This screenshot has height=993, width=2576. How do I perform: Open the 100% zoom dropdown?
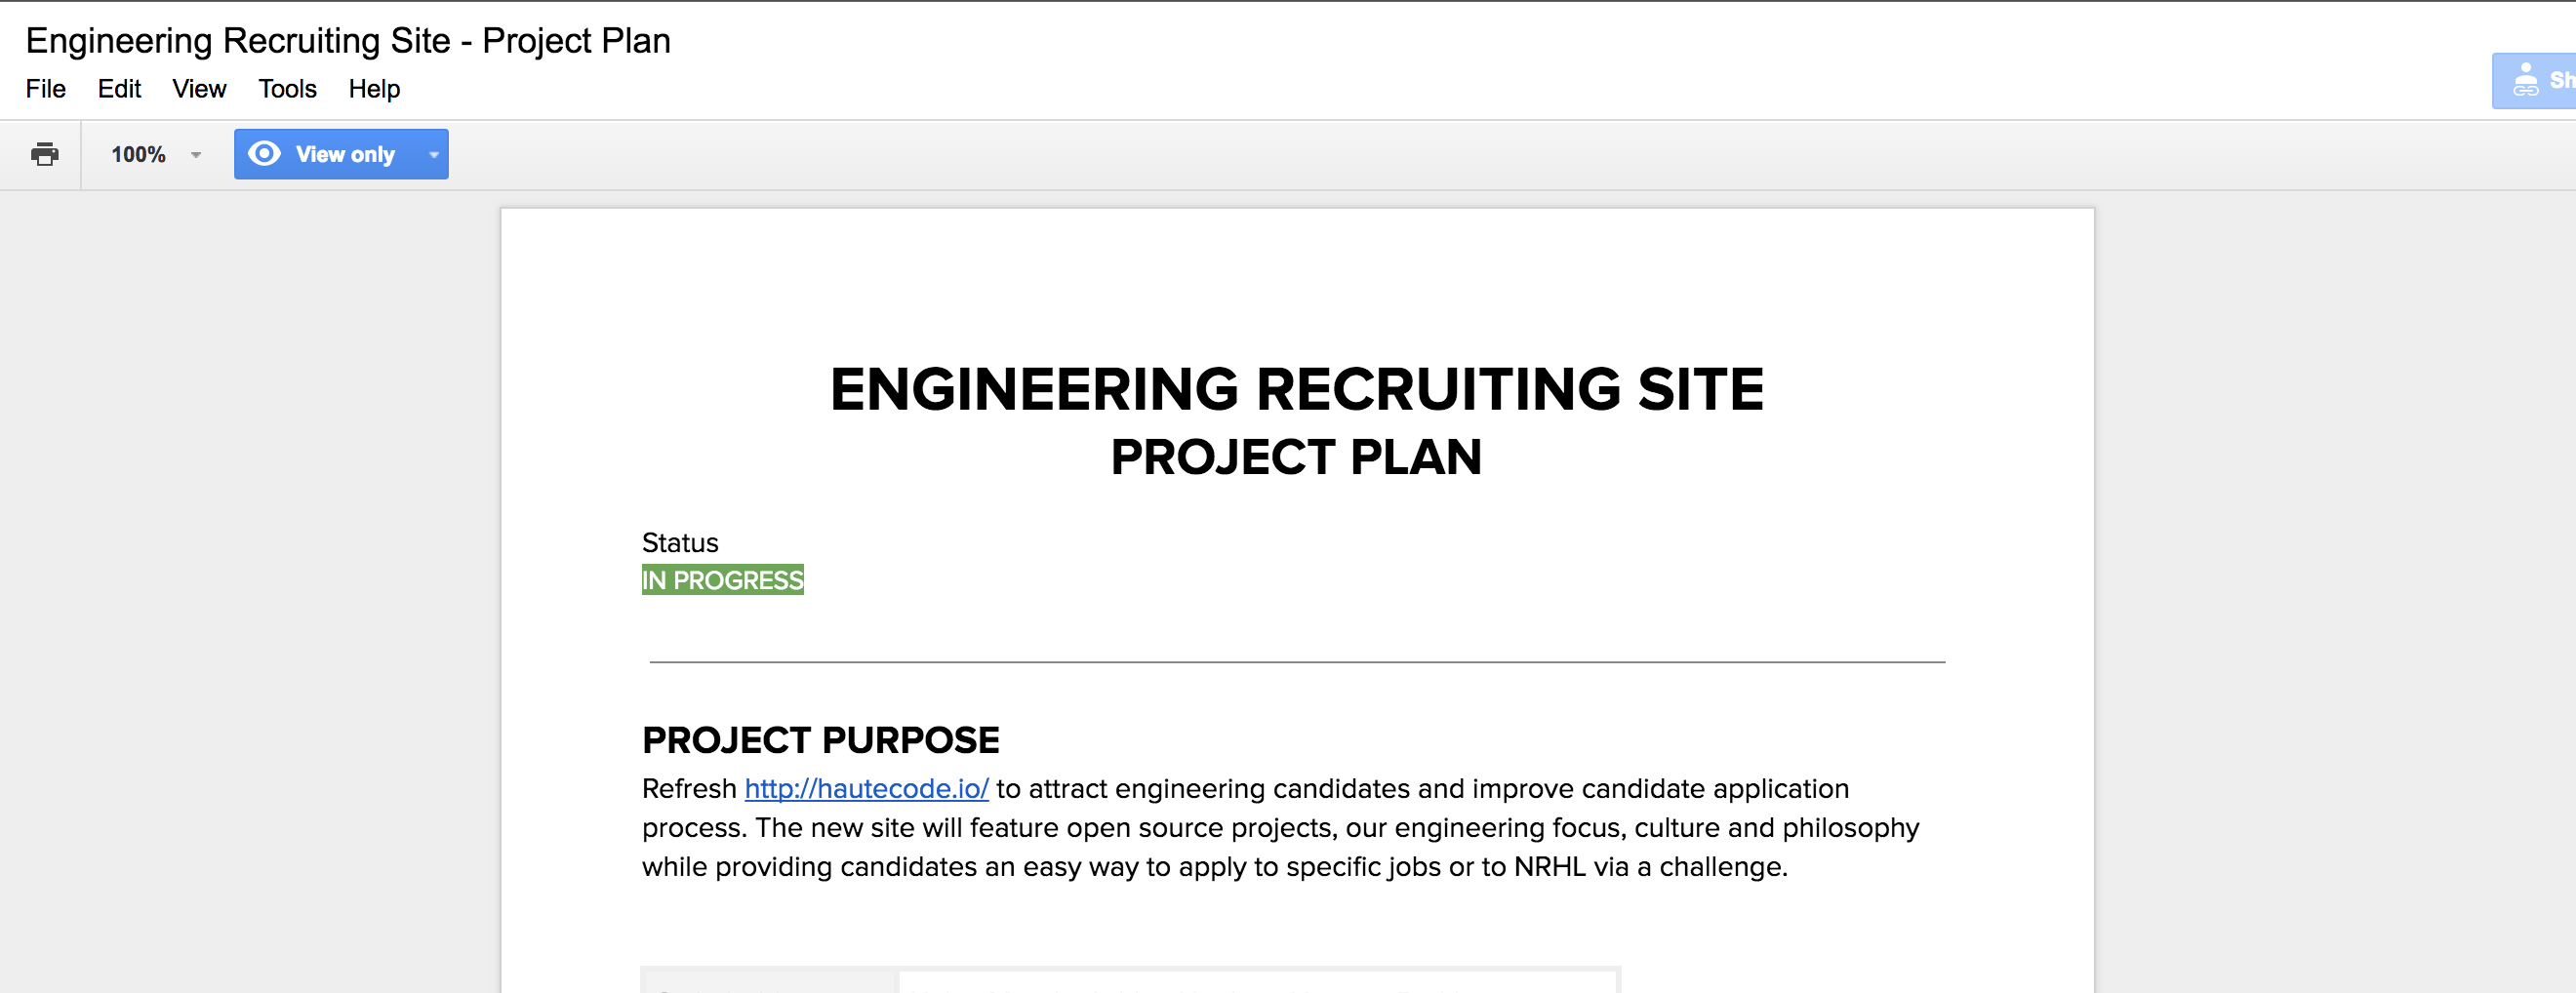point(156,154)
